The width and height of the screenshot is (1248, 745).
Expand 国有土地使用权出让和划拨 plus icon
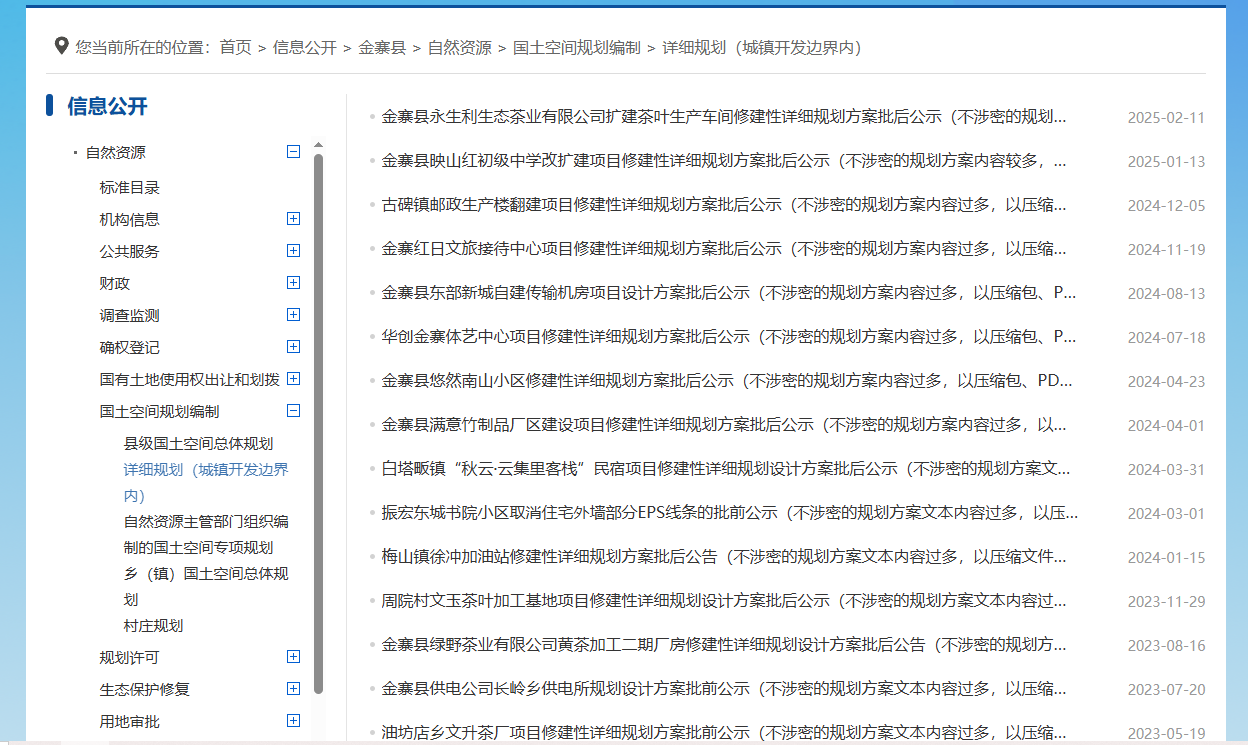click(x=293, y=379)
